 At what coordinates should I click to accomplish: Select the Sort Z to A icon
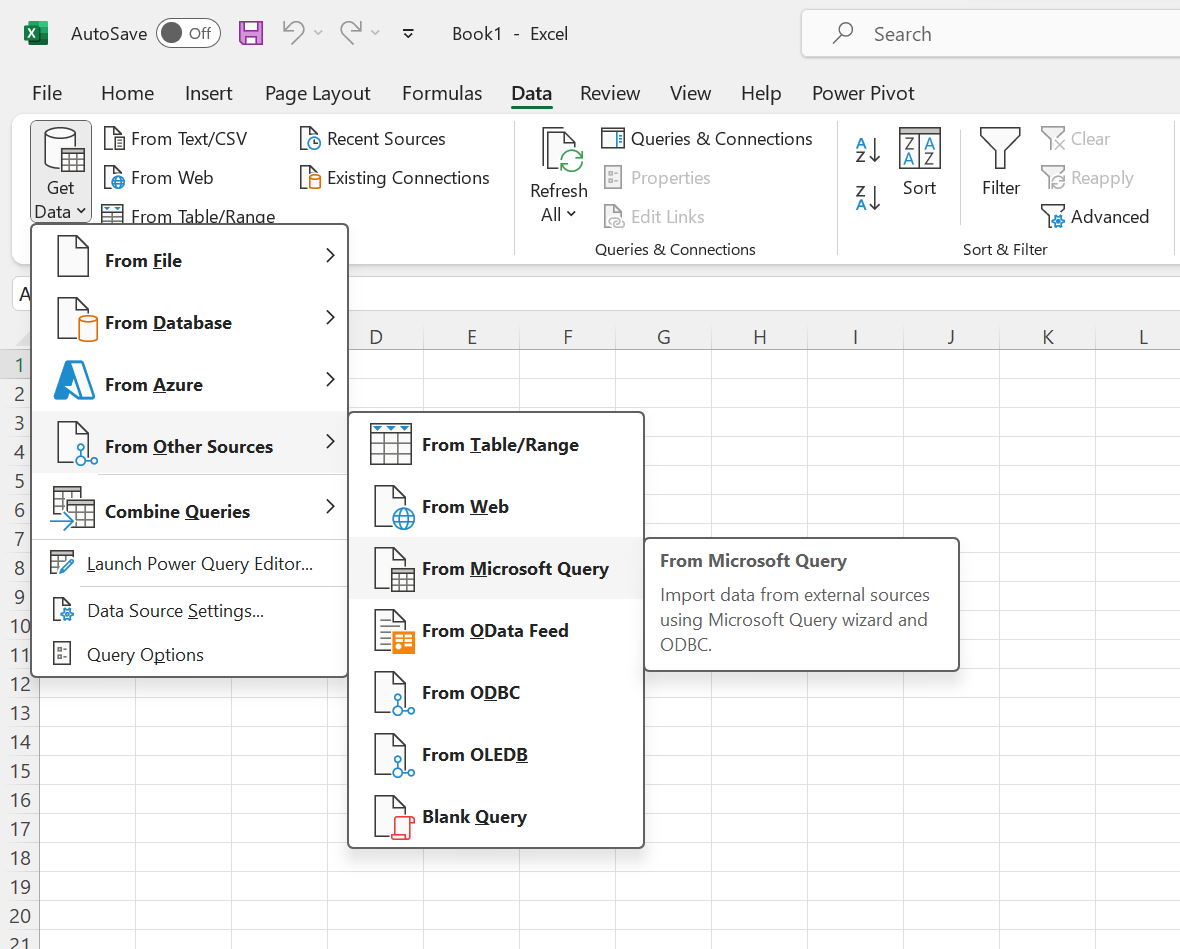[867, 198]
